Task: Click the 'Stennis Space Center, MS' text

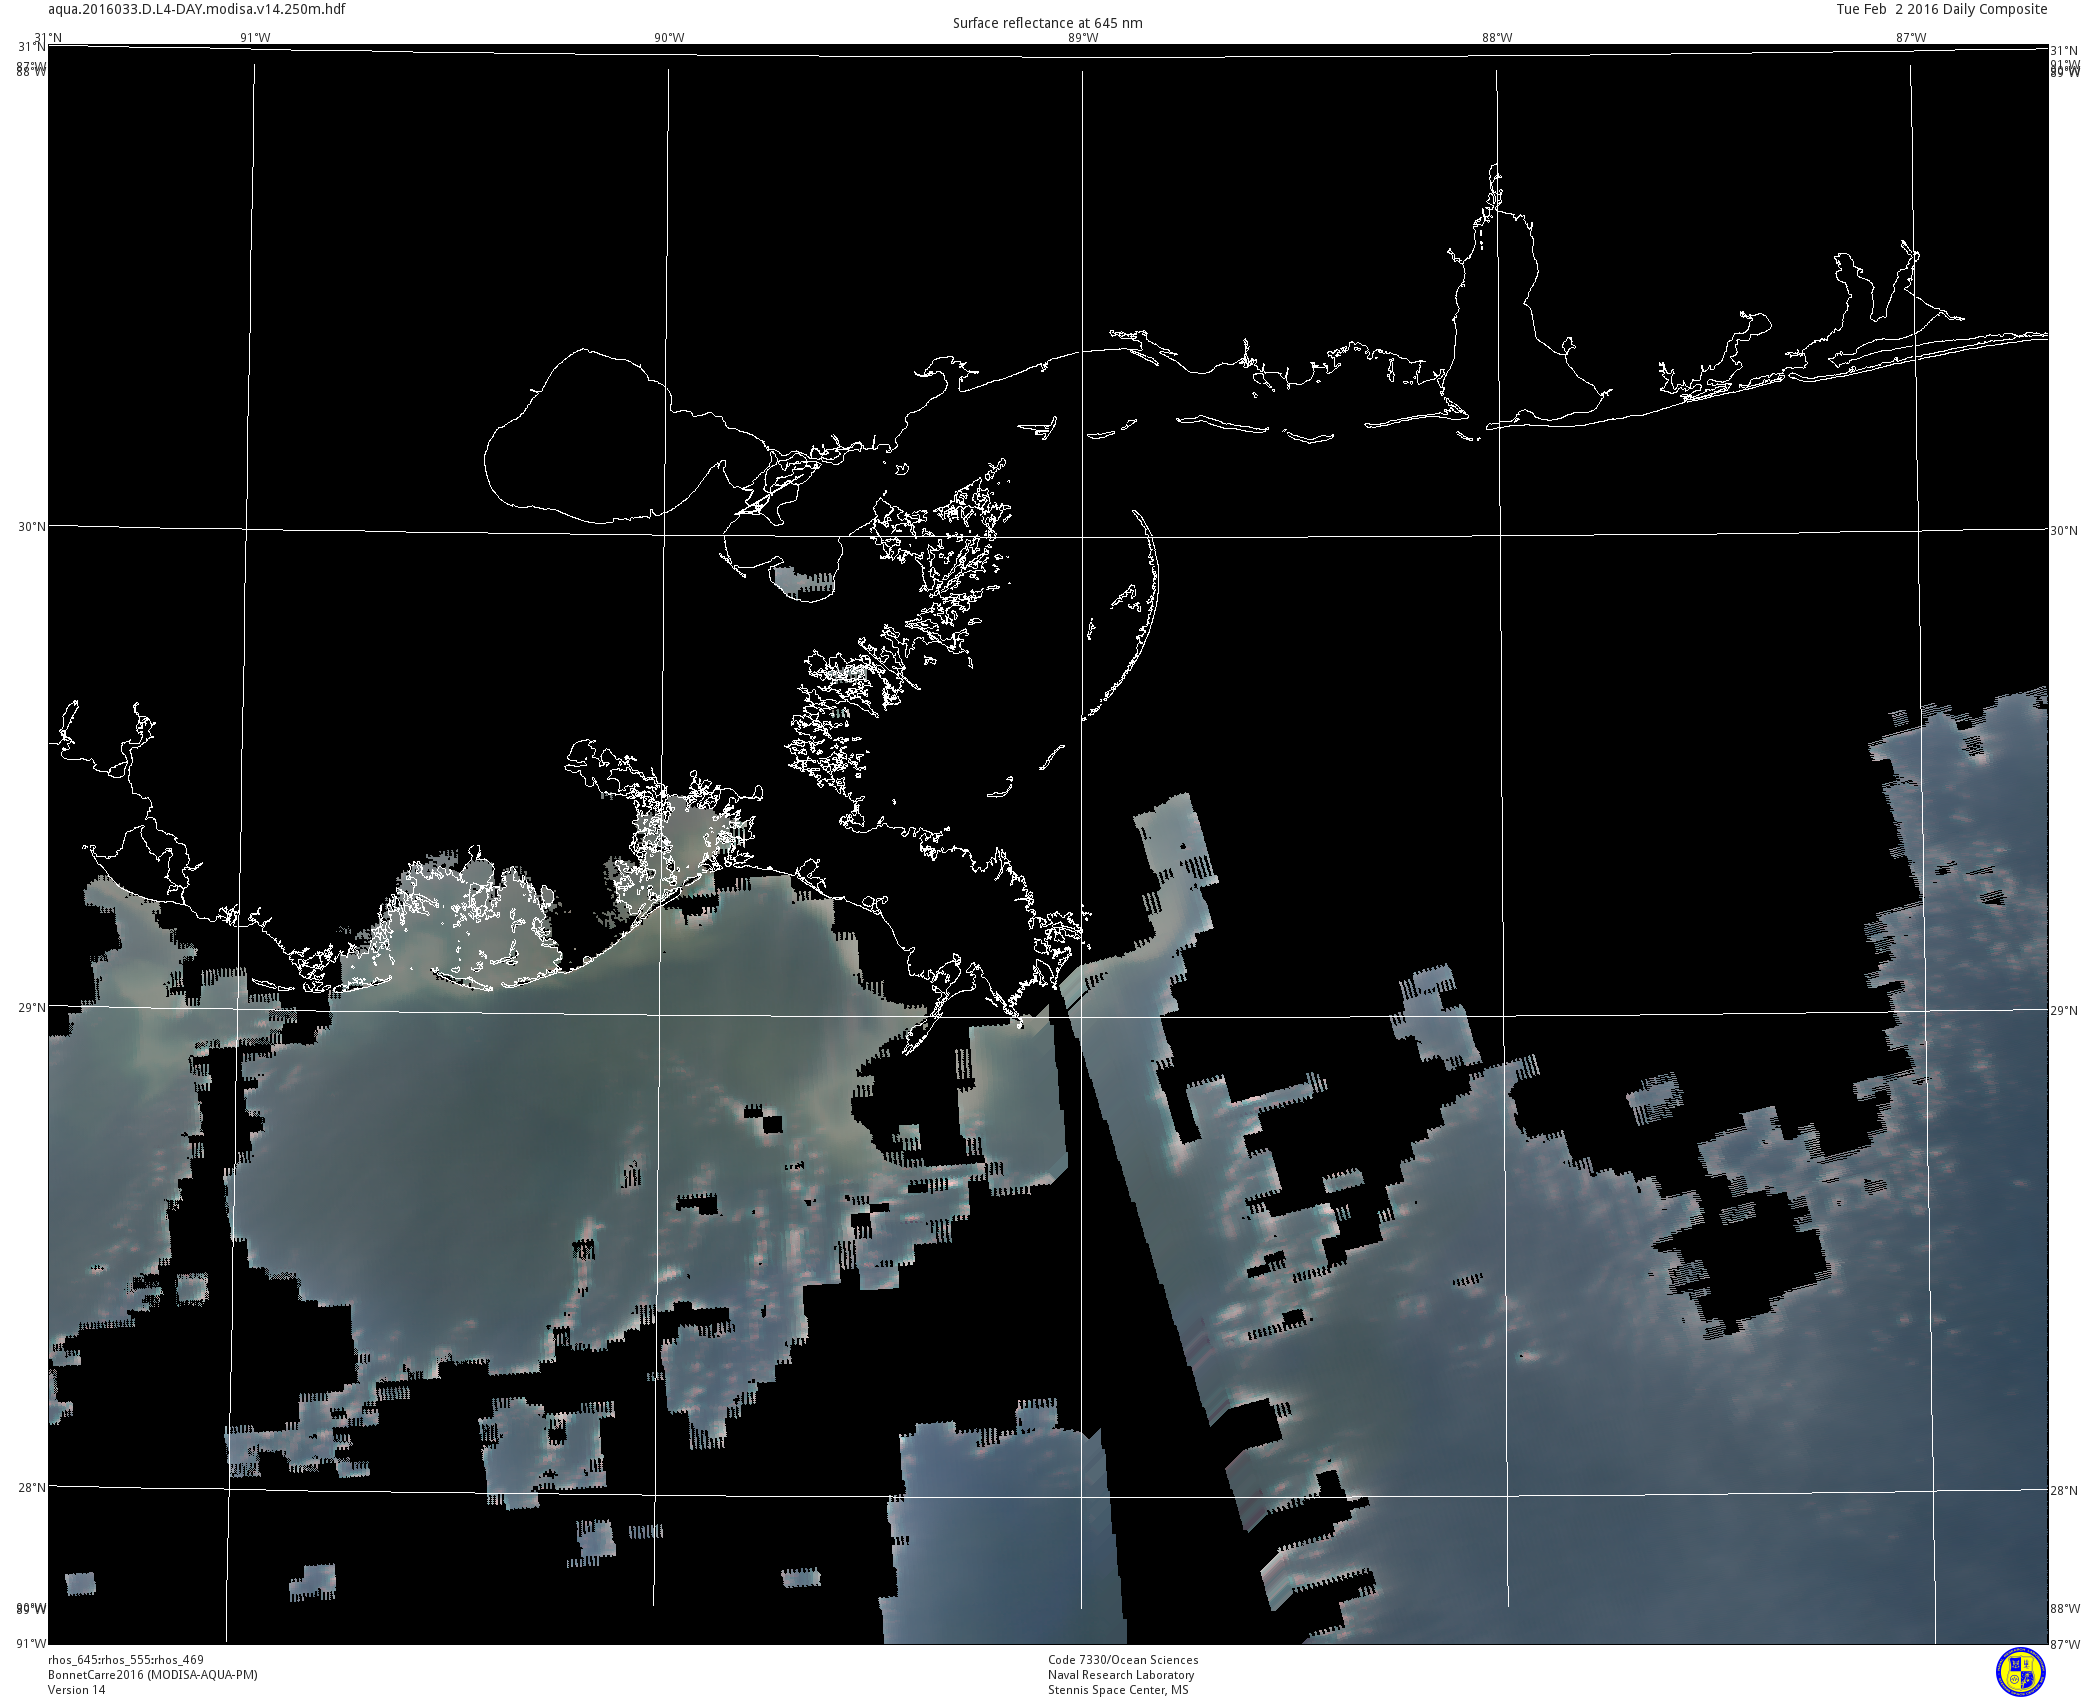Action: [1118, 1690]
